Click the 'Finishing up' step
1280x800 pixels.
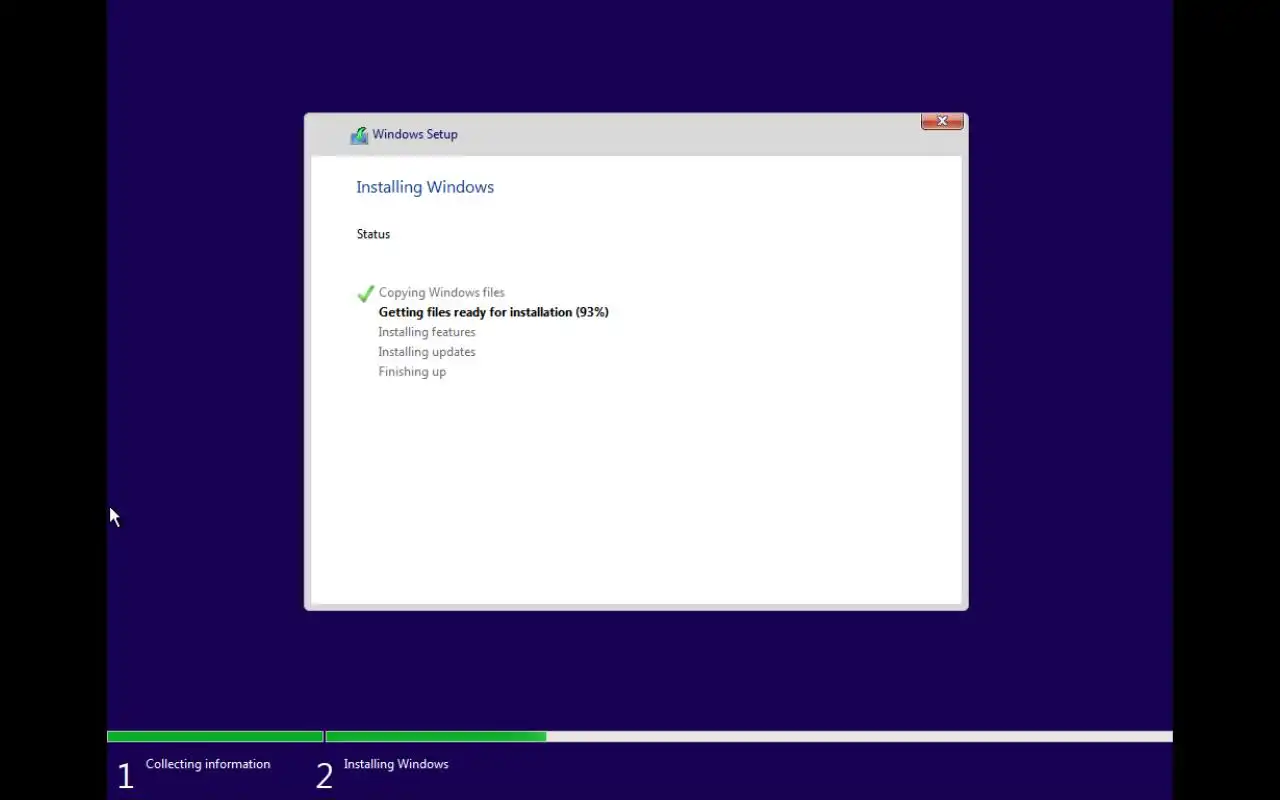[x=412, y=372]
